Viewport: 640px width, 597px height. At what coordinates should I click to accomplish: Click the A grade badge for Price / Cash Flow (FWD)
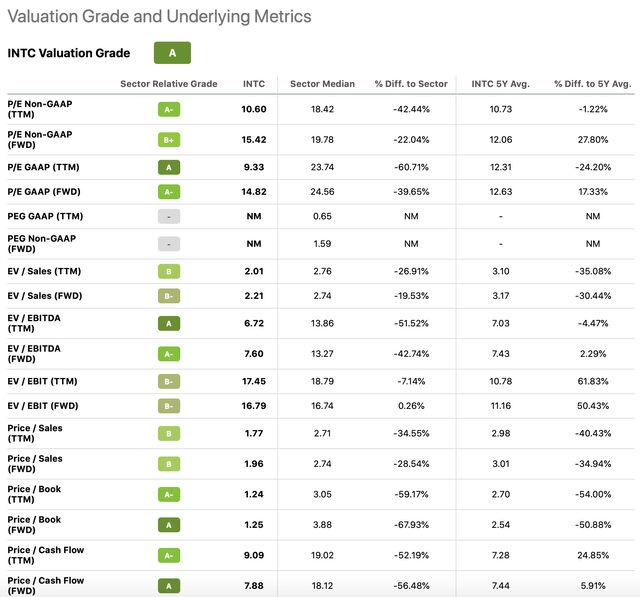click(x=169, y=586)
